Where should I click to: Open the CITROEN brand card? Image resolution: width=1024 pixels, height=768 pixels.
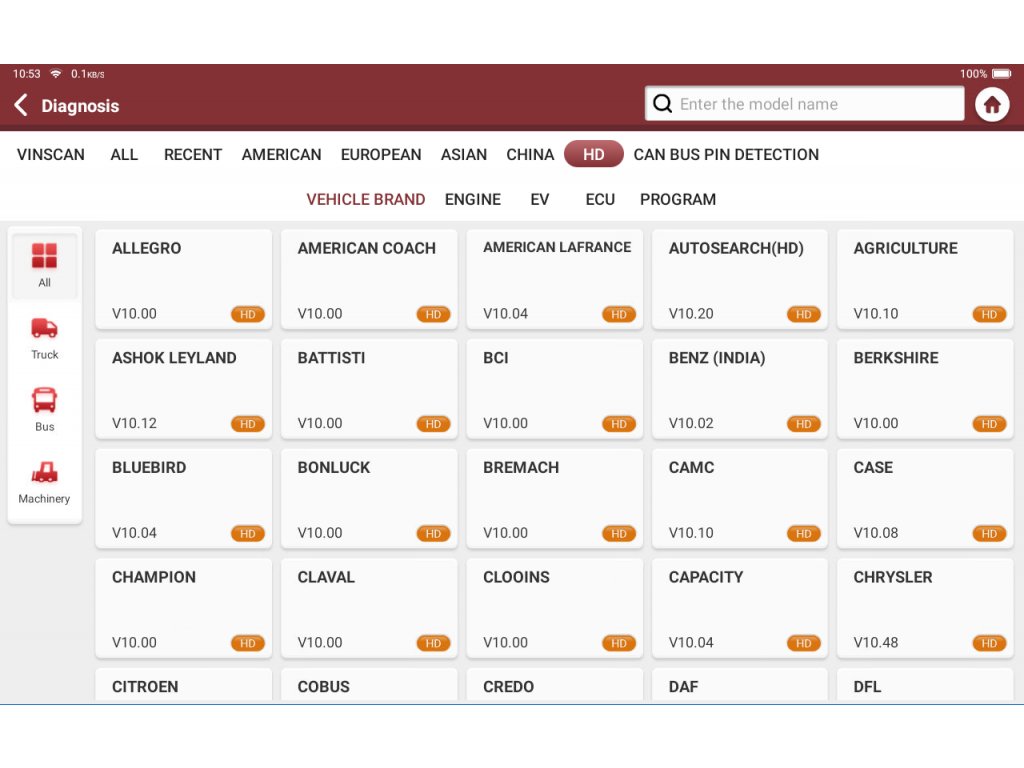point(184,686)
